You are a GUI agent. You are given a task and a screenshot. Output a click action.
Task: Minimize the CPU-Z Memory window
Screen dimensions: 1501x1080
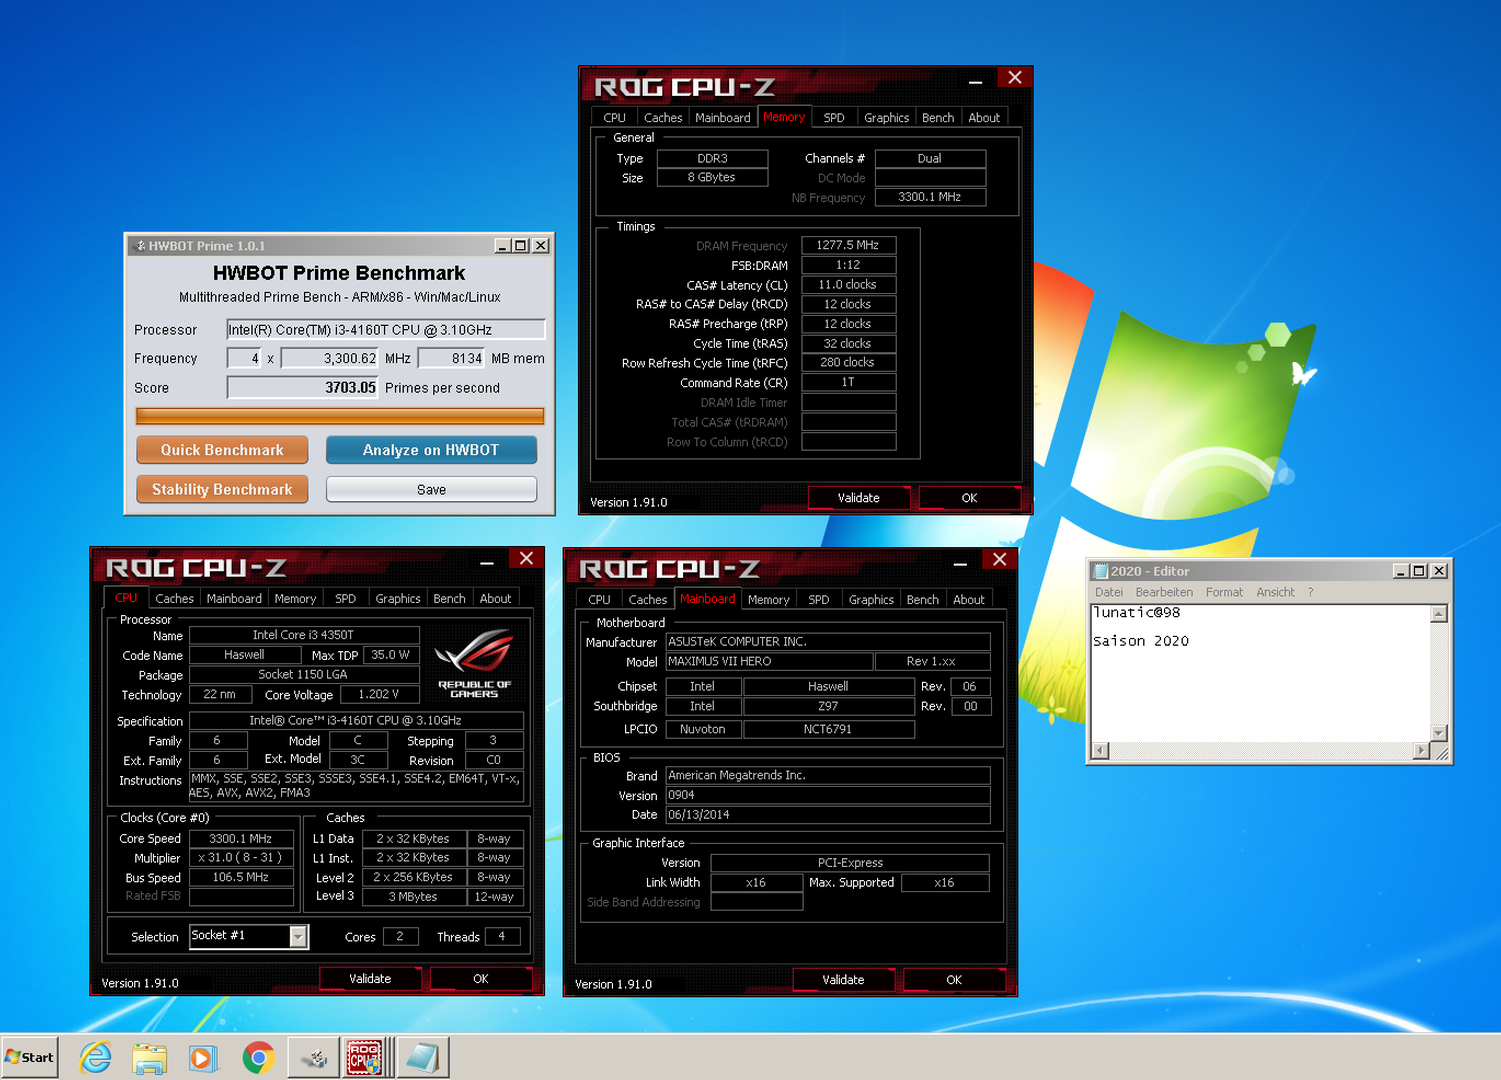[x=976, y=80]
